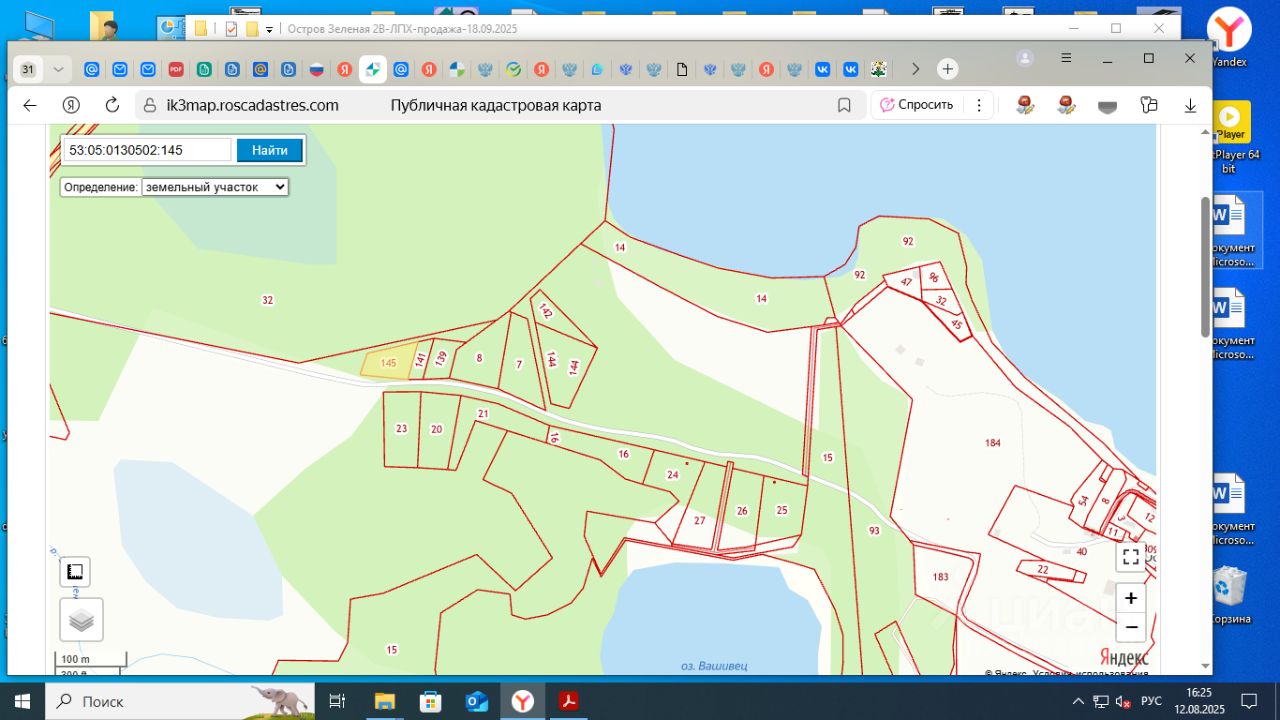The height and width of the screenshot is (720, 1280).
Task: Show hidden system tray icons
Action: pyautogui.click(x=1078, y=701)
